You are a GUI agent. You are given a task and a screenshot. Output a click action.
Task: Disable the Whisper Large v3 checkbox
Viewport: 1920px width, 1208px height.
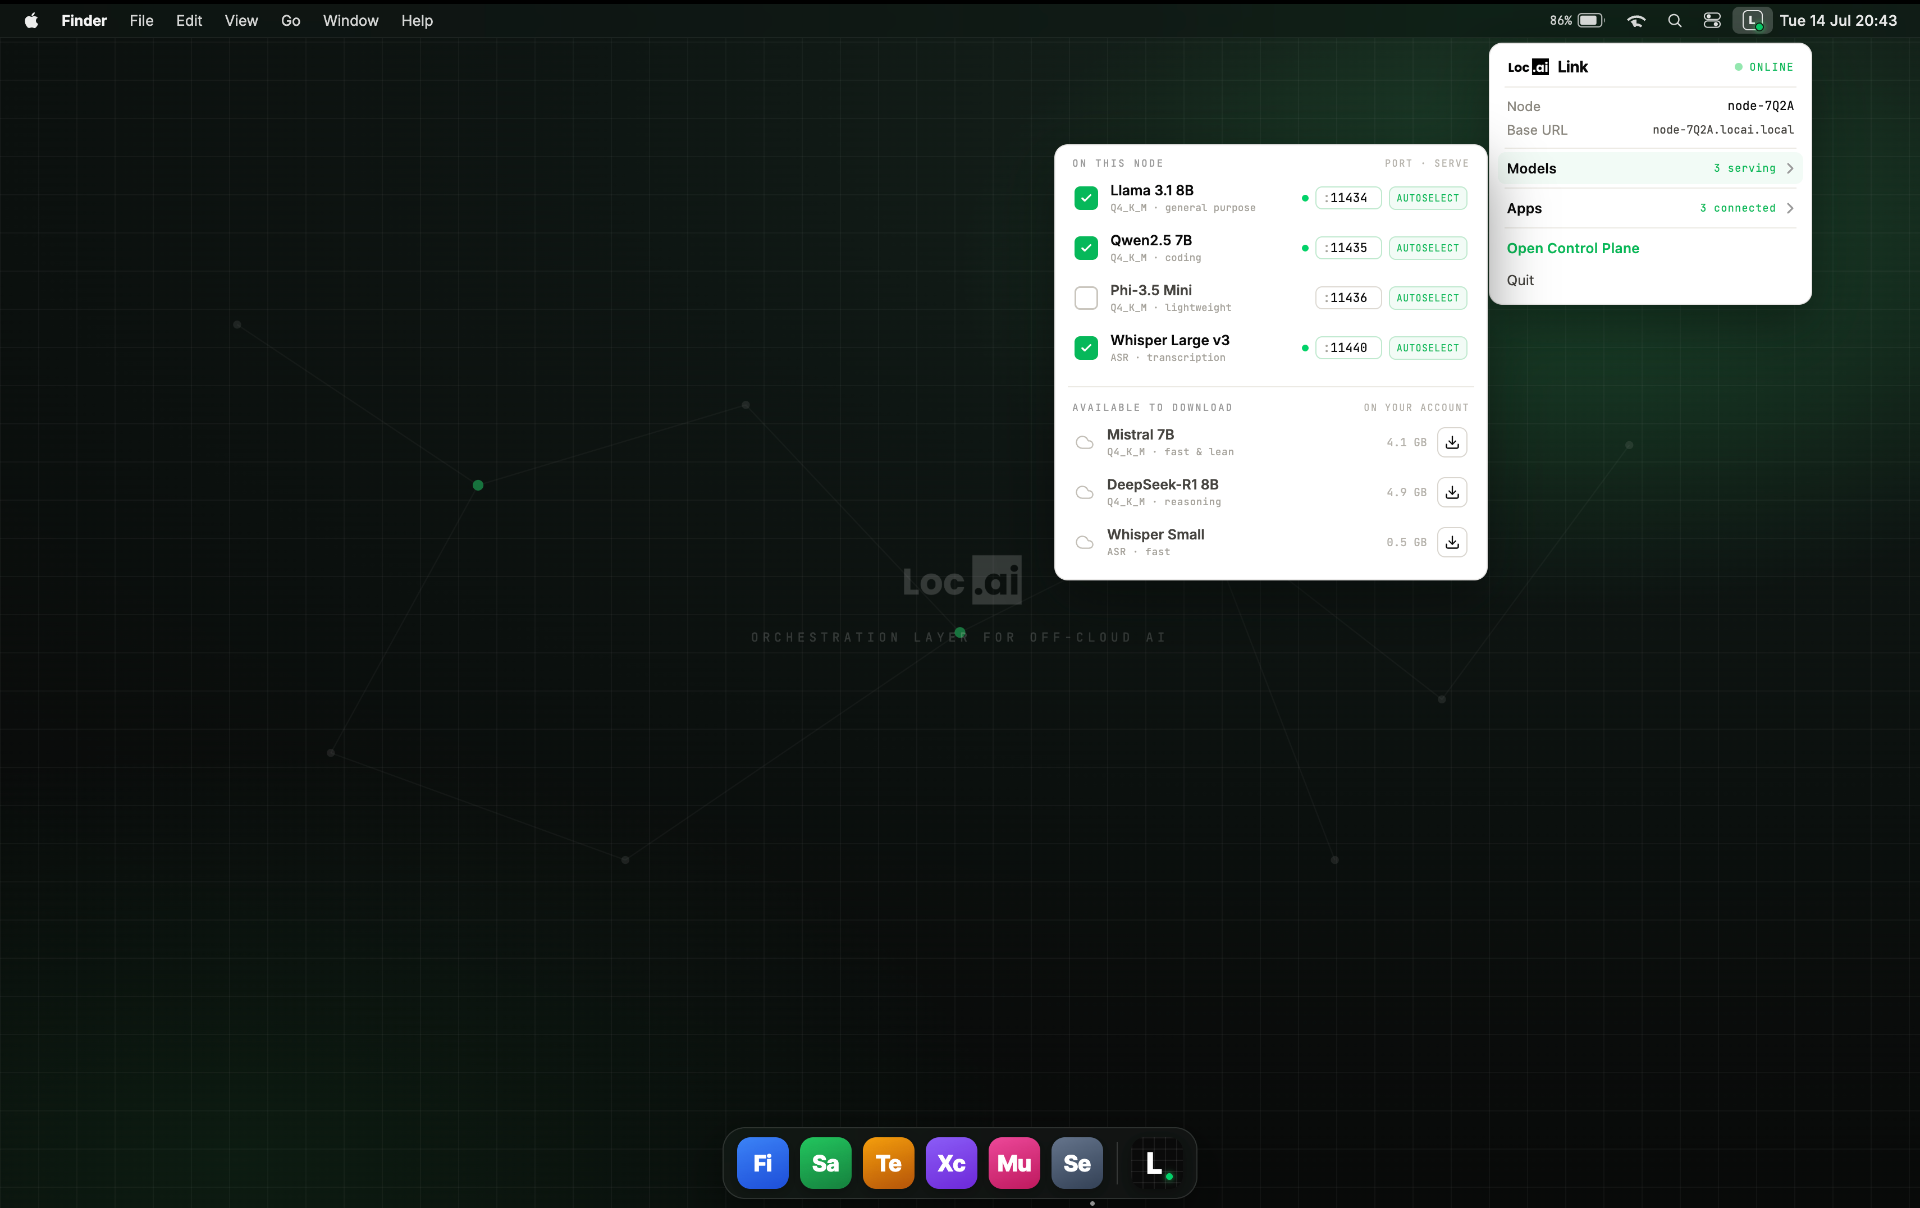click(1086, 348)
